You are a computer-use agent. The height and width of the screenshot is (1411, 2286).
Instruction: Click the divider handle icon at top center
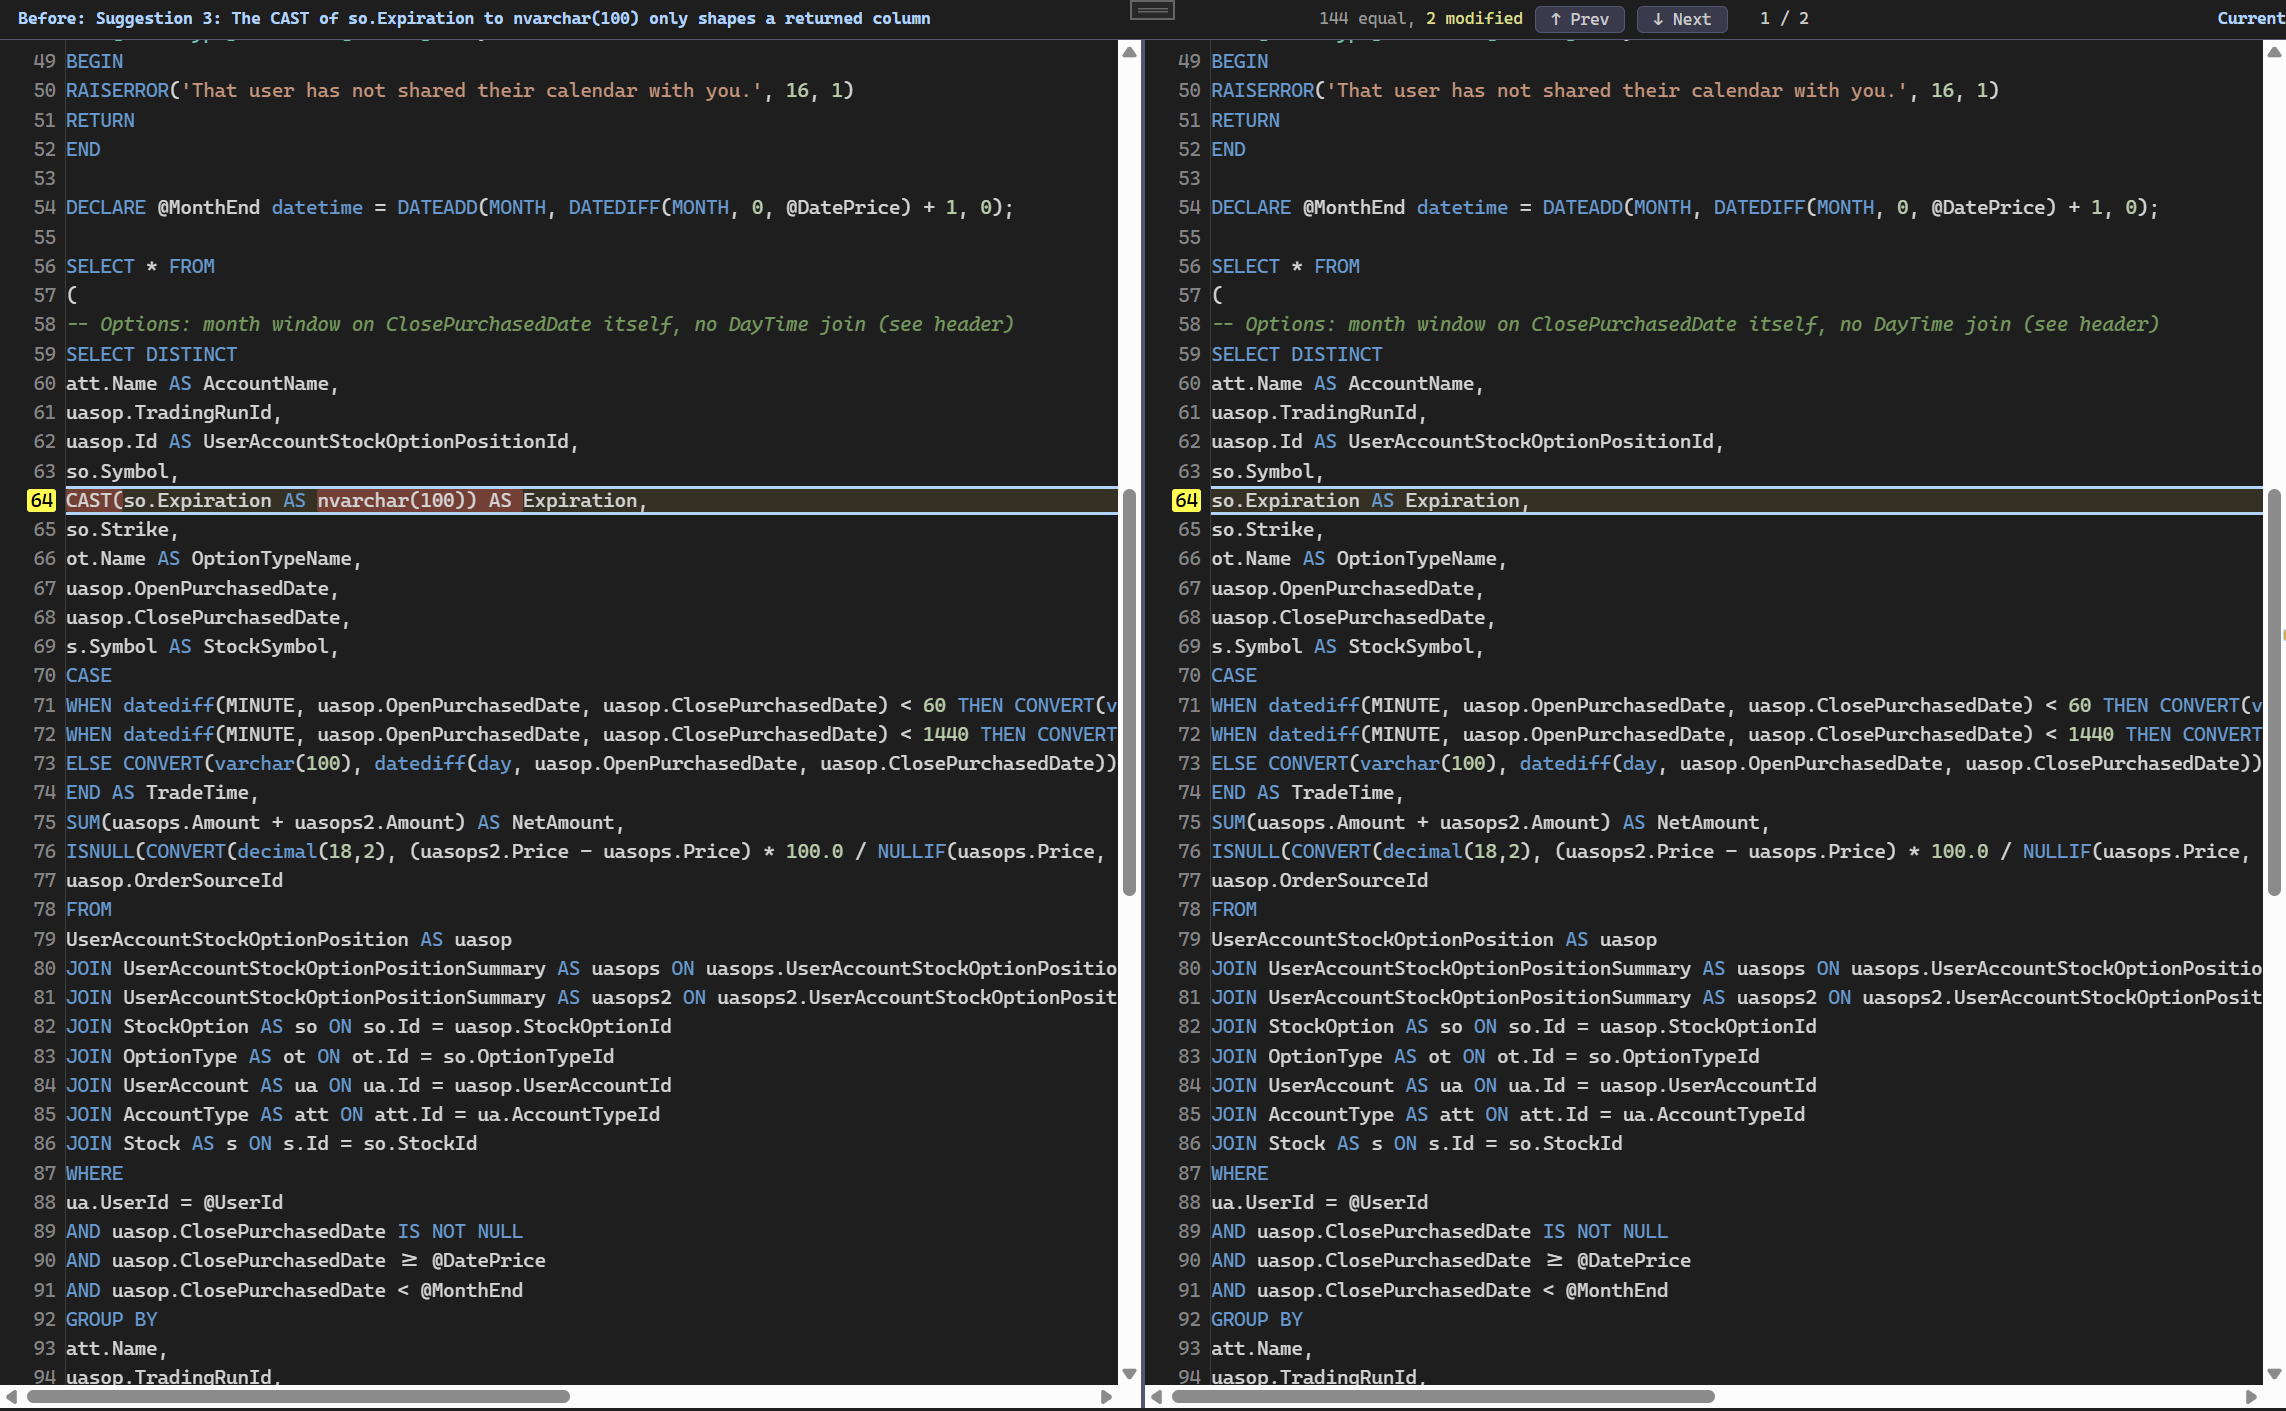(x=1152, y=11)
